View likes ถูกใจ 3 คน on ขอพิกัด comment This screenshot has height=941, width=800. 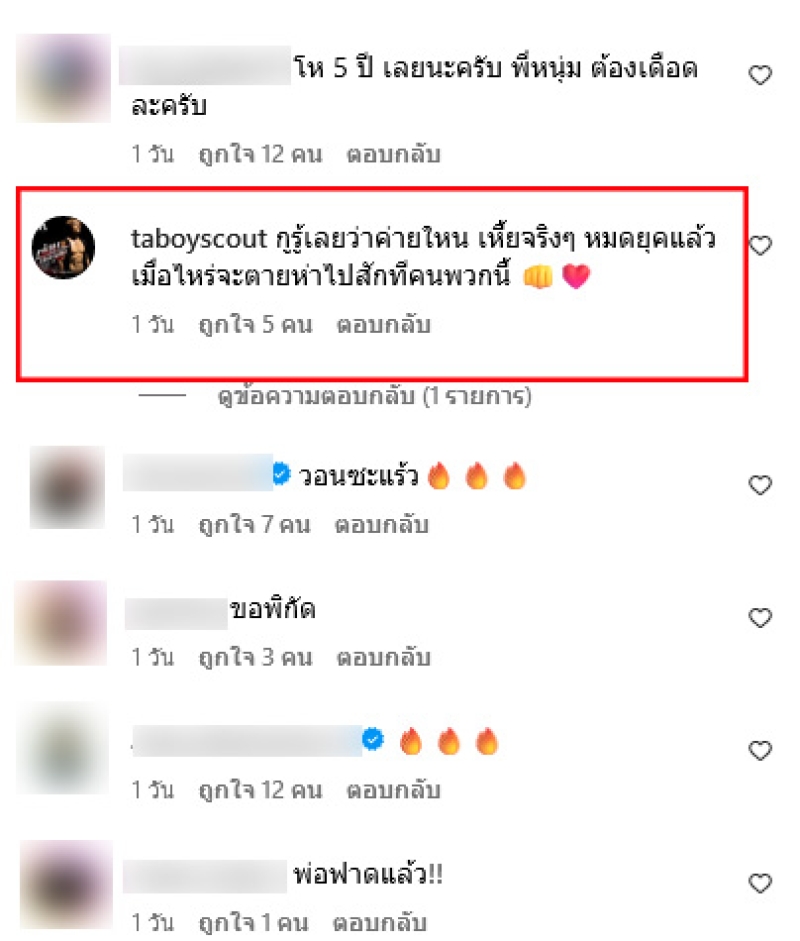tap(256, 658)
